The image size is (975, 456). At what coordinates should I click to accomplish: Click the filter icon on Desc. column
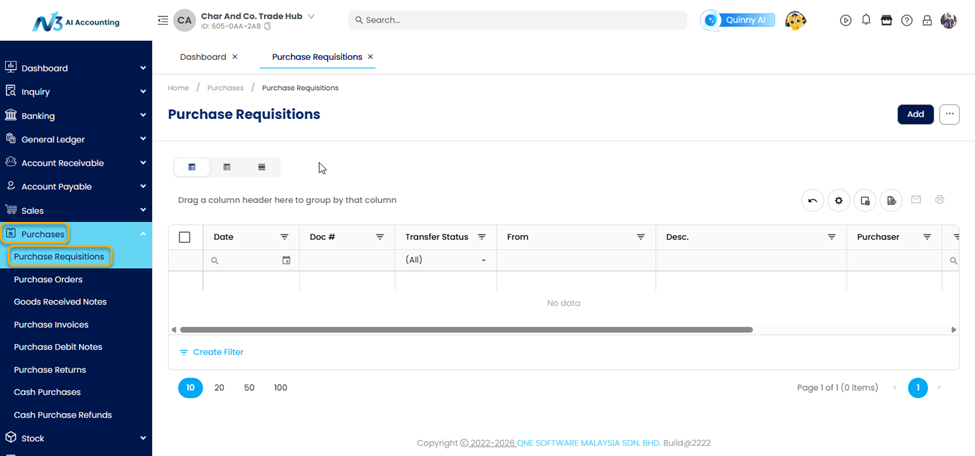(x=831, y=237)
